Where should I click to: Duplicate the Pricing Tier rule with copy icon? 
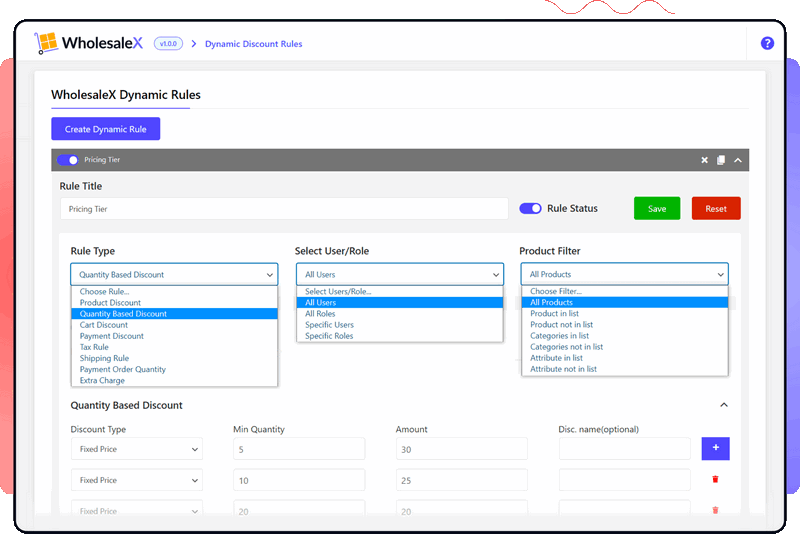pyautogui.click(x=721, y=160)
